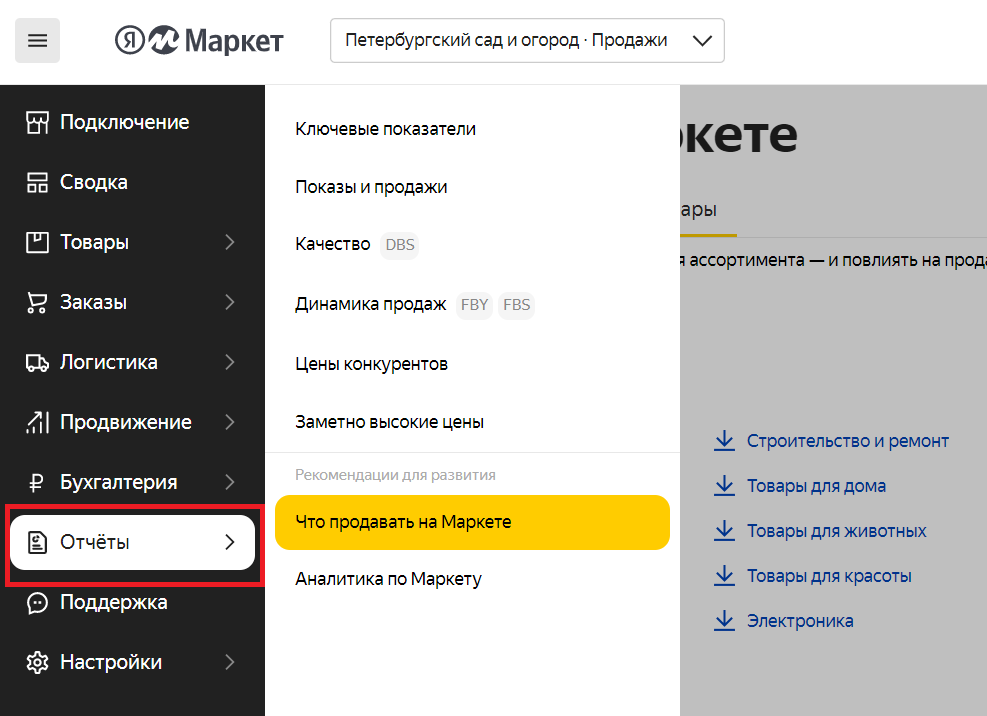
Task: Download the Электроника file
Action: [x=800, y=622]
